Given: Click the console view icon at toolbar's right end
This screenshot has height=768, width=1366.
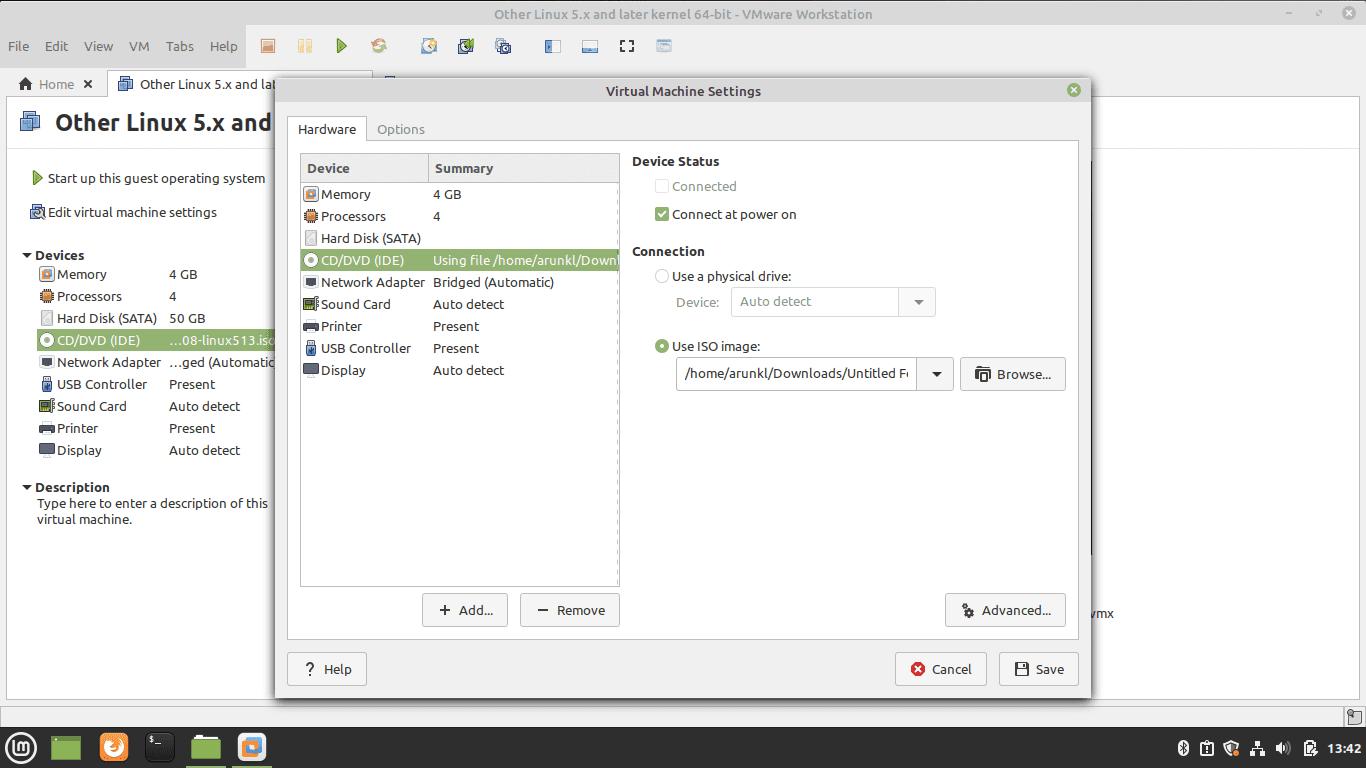Looking at the screenshot, I should point(664,46).
